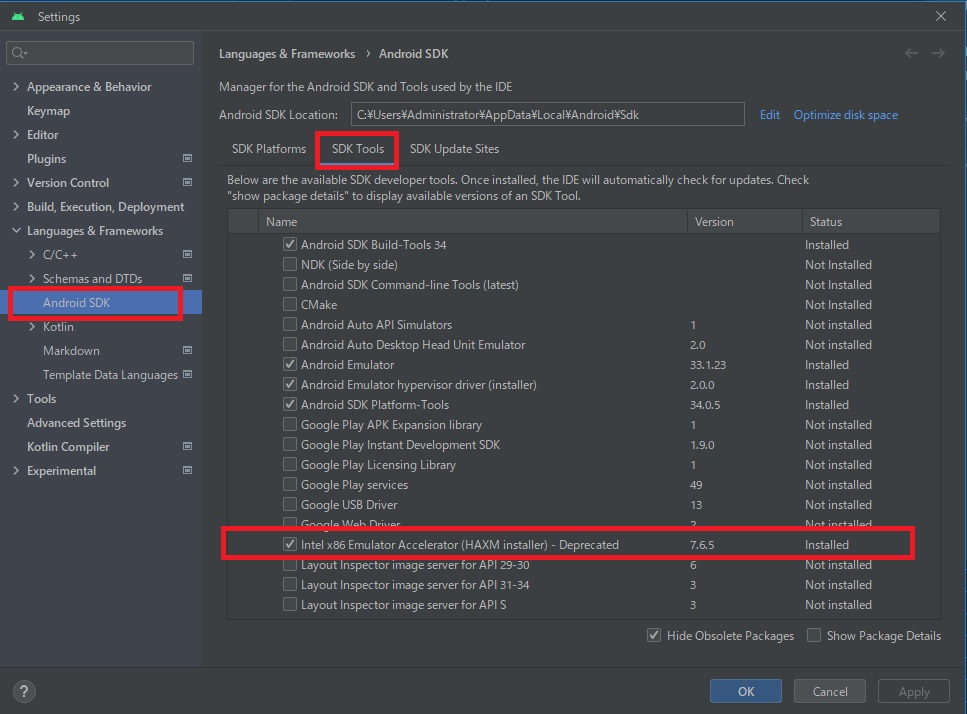967x714 pixels.
Task: Click the search magnifier icon in settings
Action: 20,53
